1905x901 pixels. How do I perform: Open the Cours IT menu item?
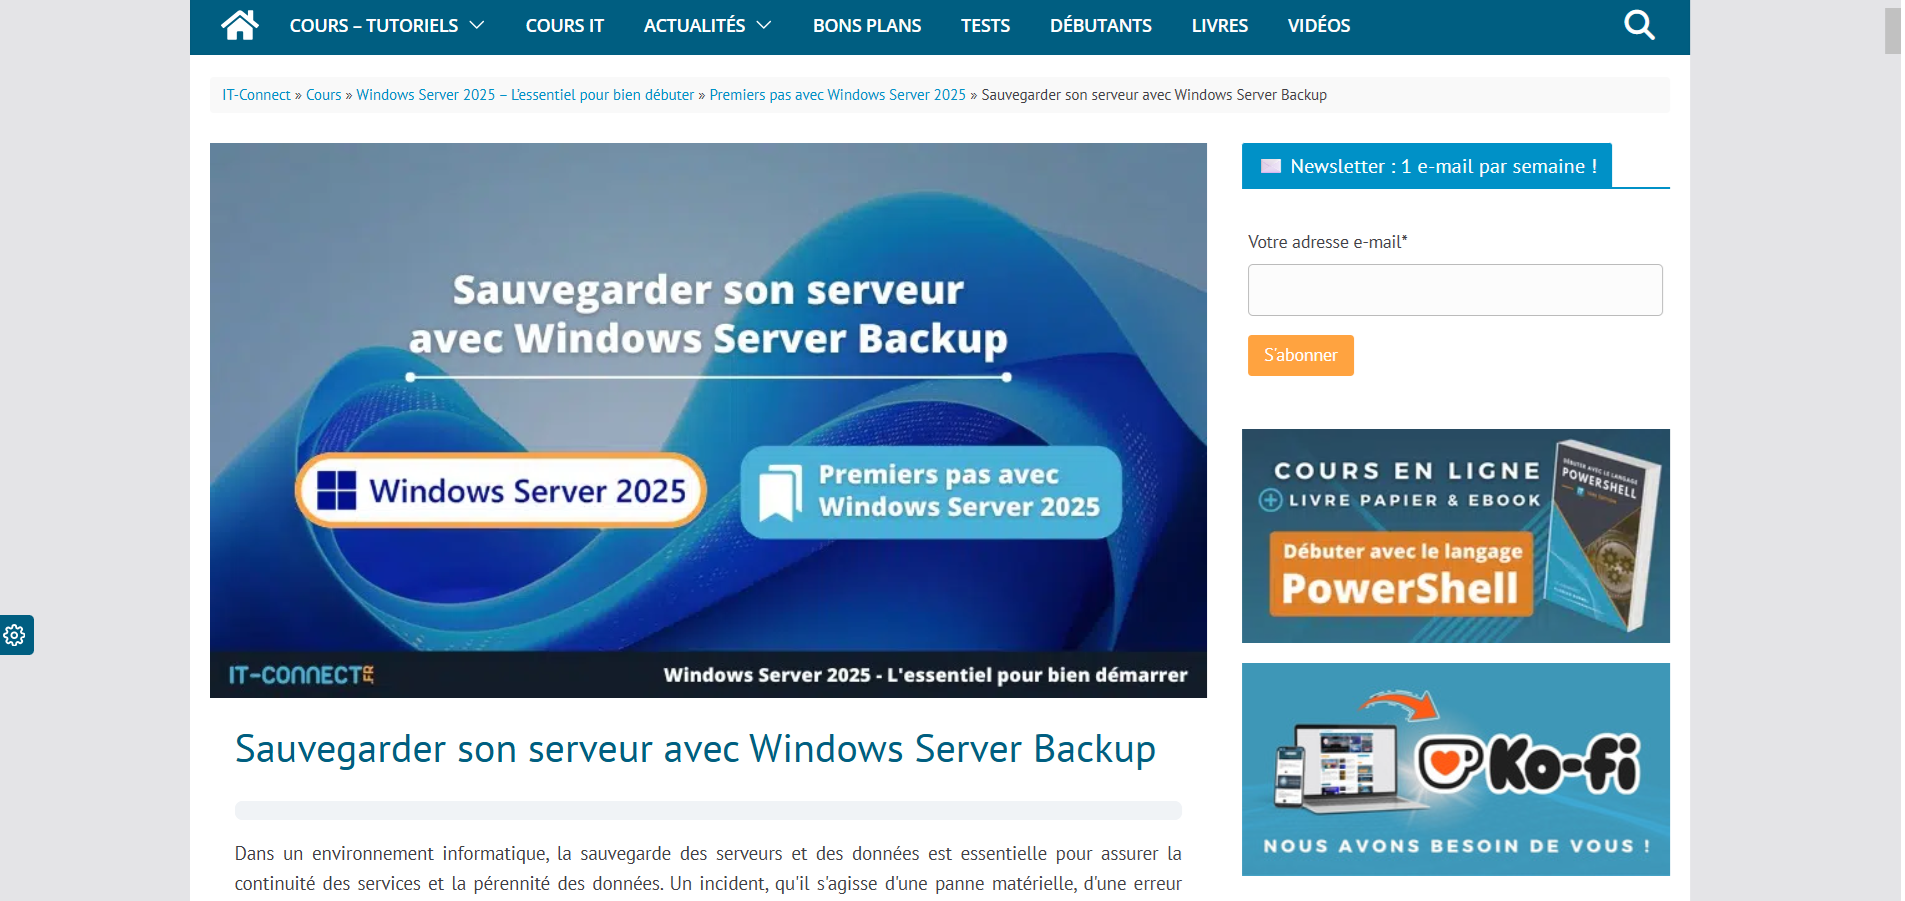[565, 26]
